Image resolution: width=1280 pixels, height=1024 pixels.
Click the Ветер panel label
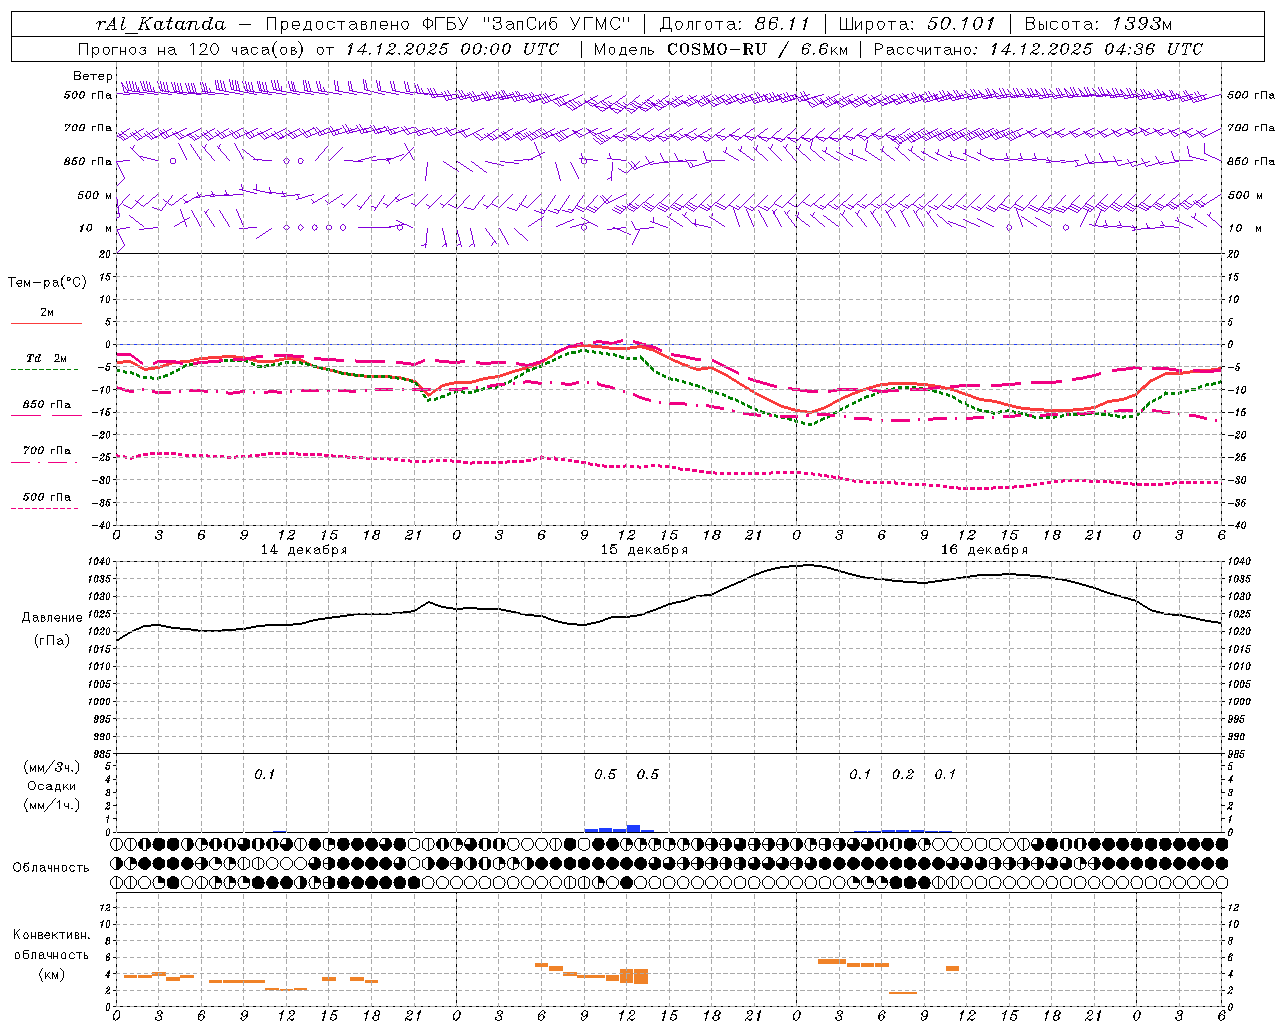point(92,76)
